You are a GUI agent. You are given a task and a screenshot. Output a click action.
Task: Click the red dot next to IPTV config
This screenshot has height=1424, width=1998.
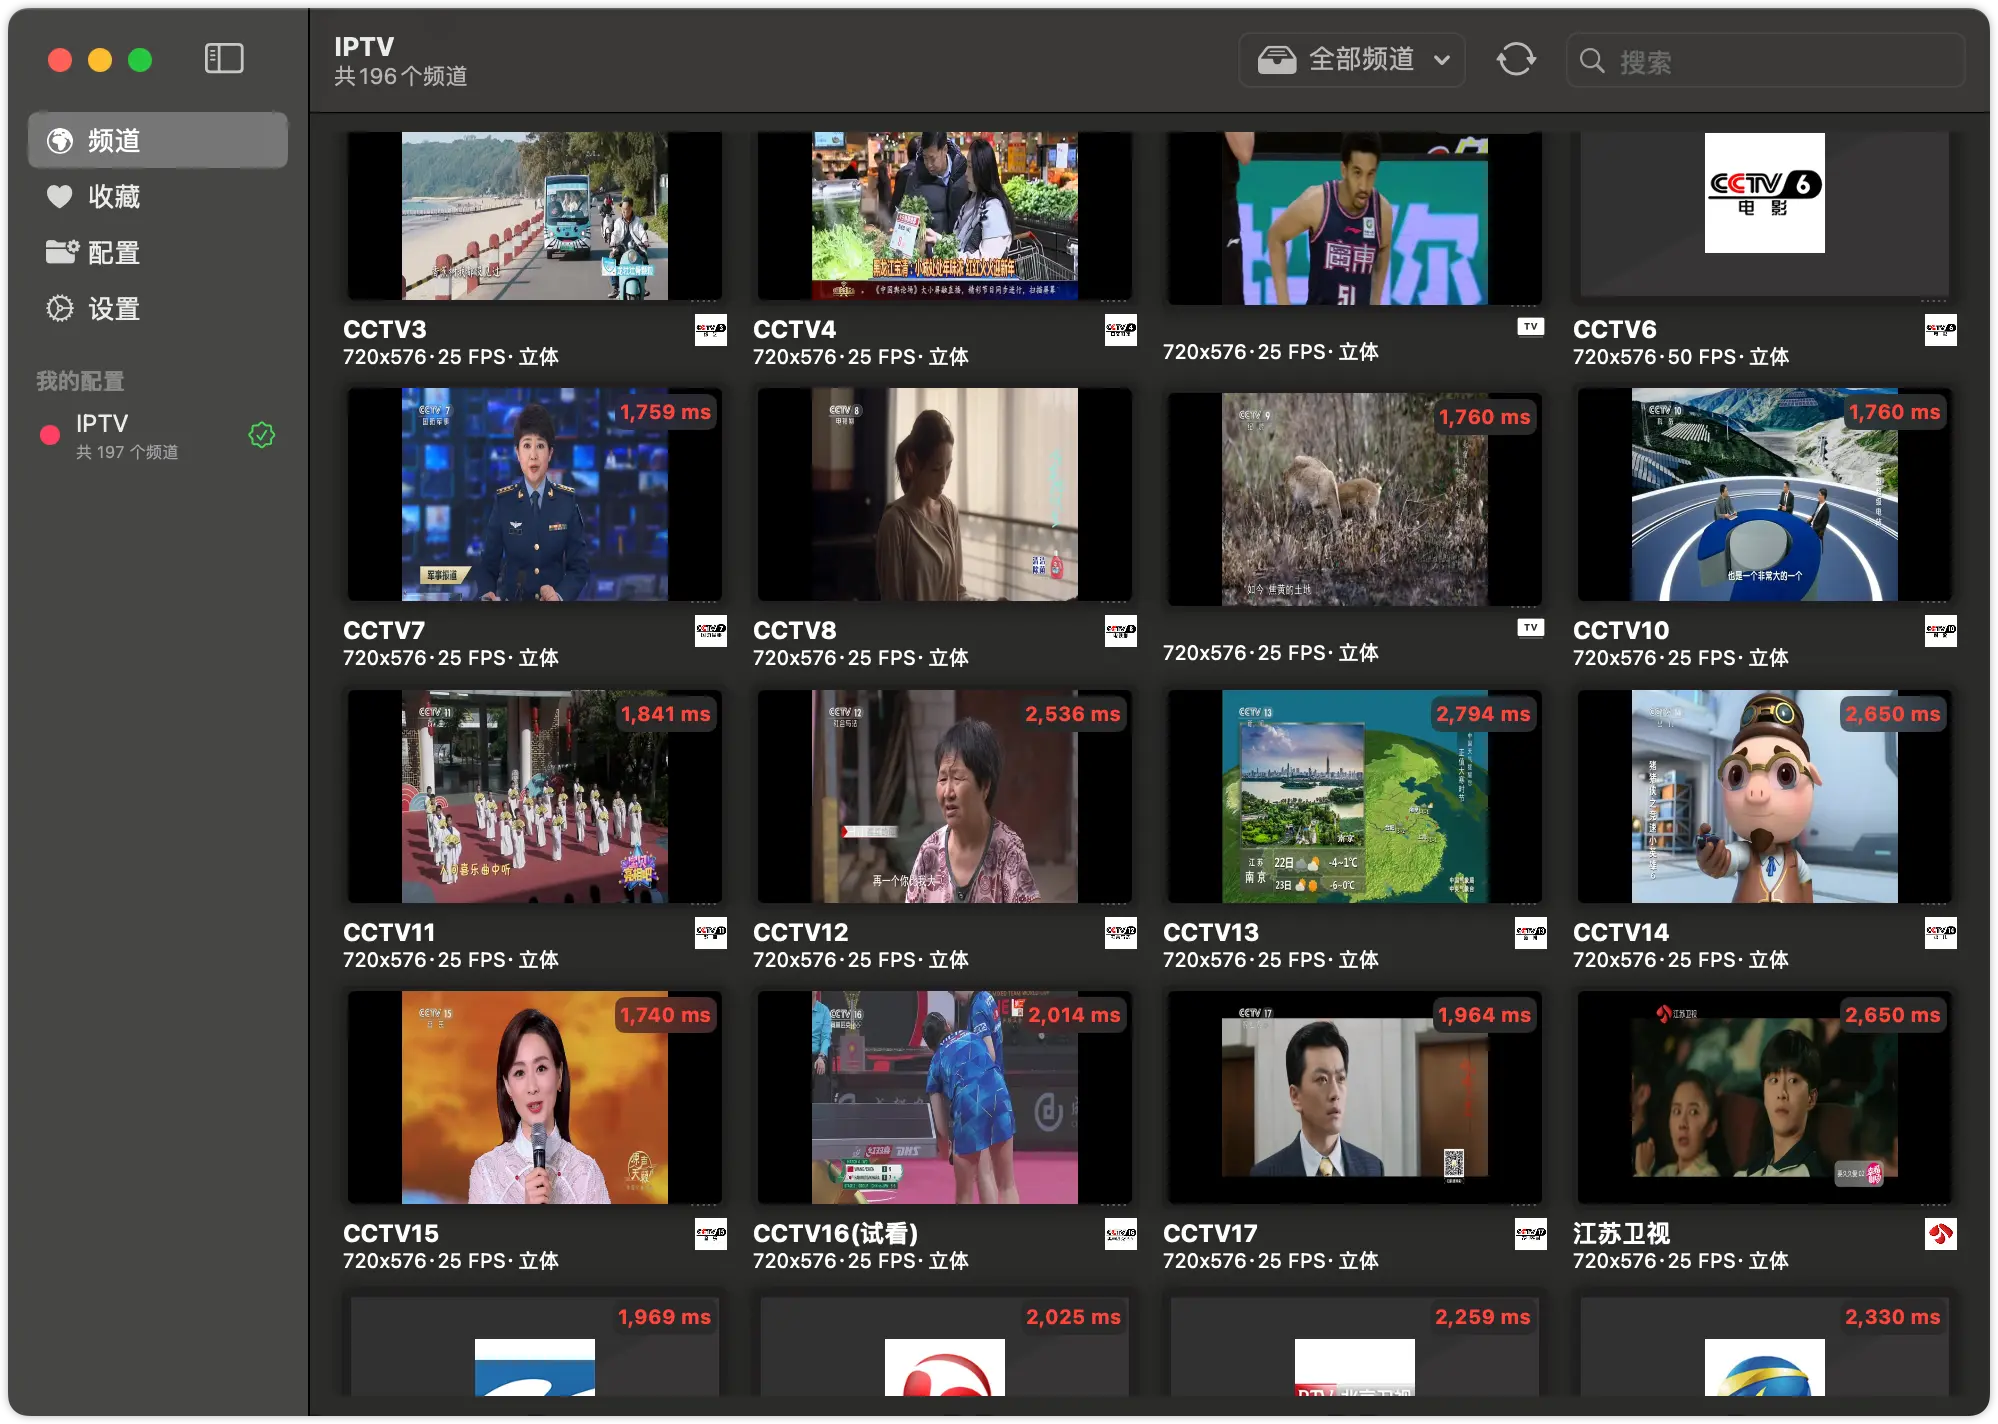tap(49, 435)
